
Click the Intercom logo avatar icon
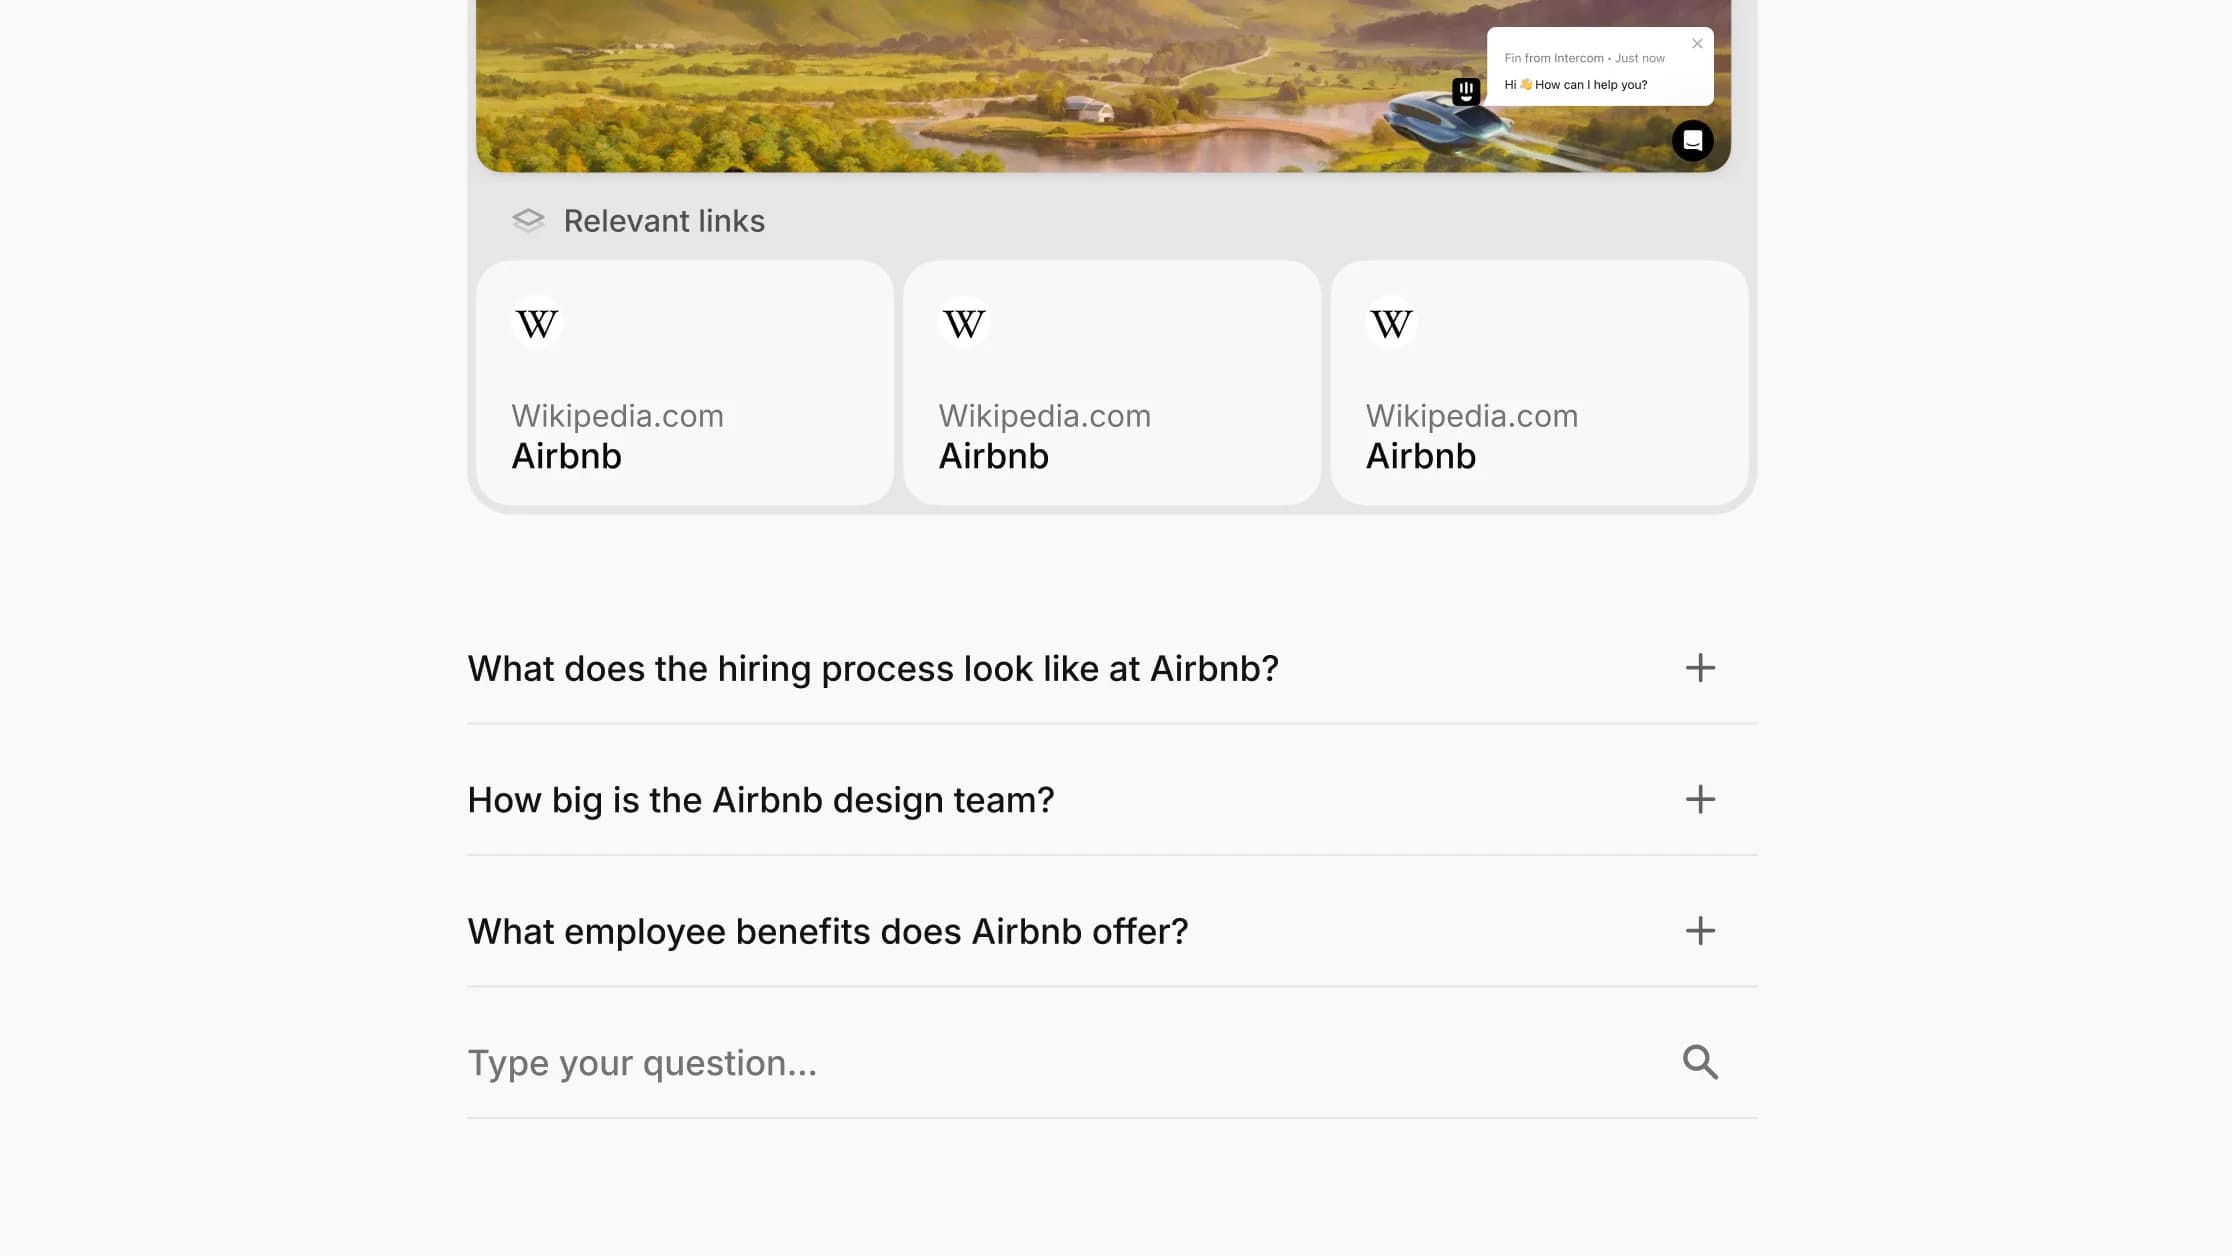coord(1466,92)
